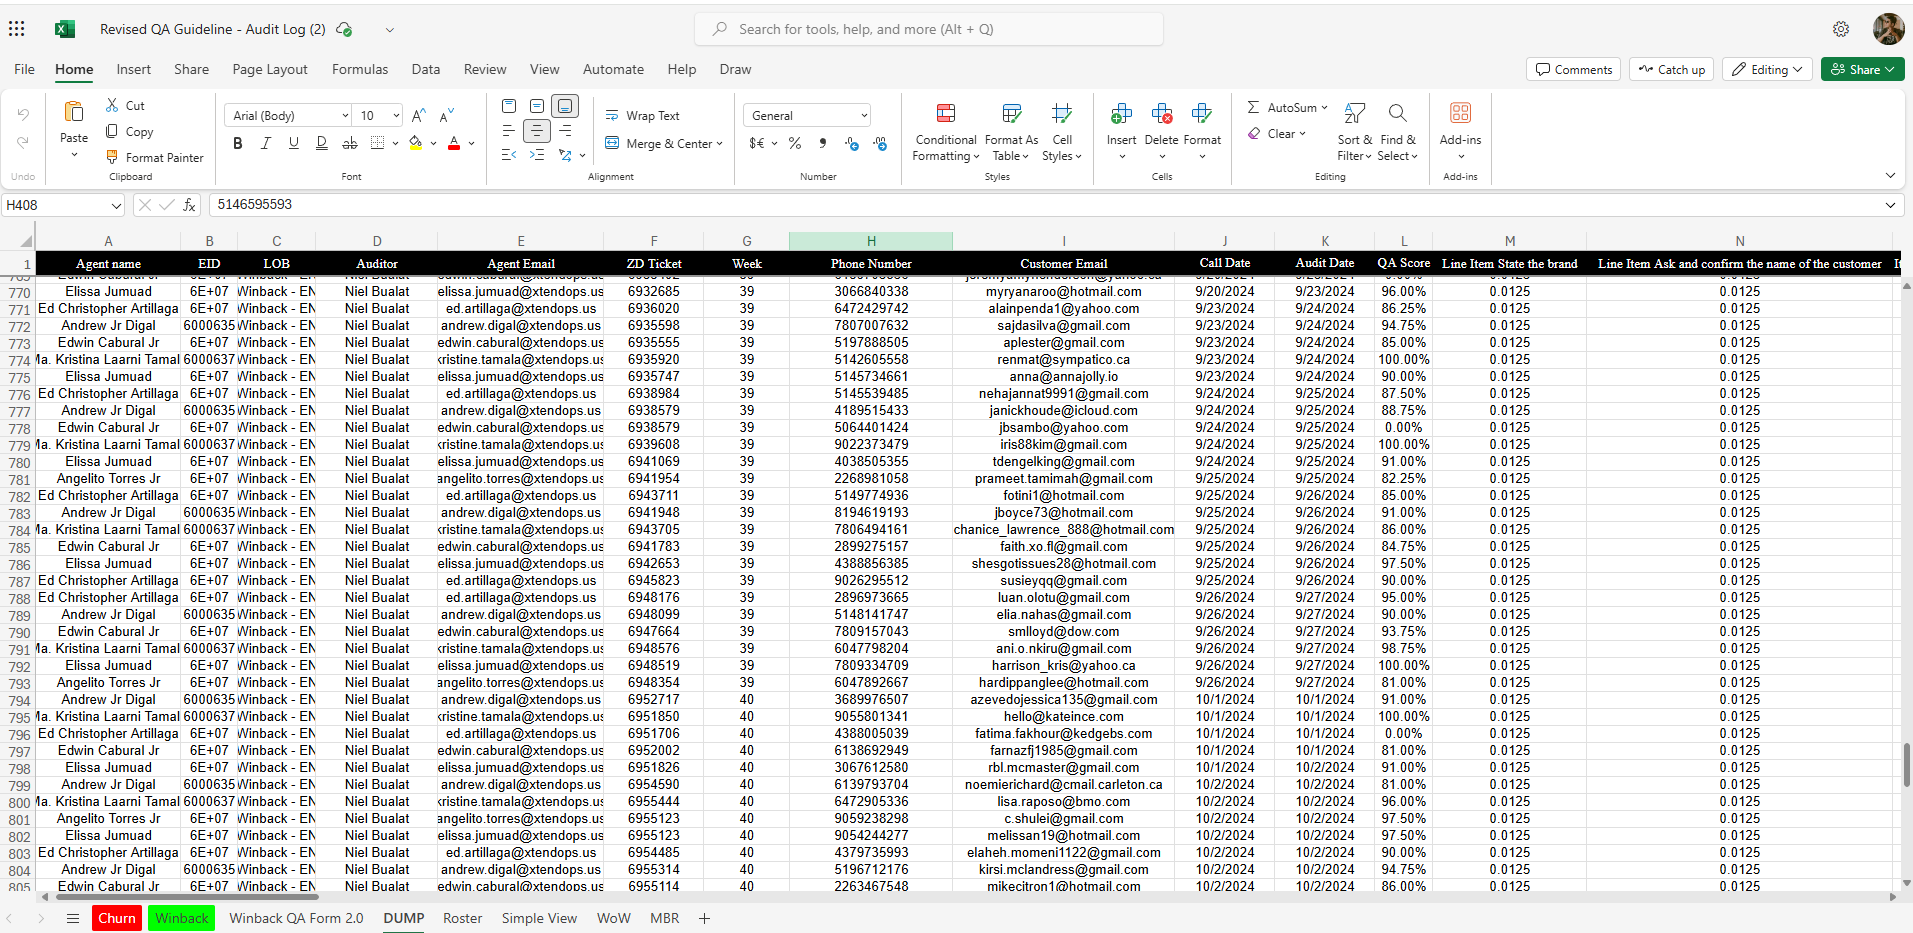Click the Align Left icon
The height and width of the screenshot is (933, 1913).
coord(509,131)
